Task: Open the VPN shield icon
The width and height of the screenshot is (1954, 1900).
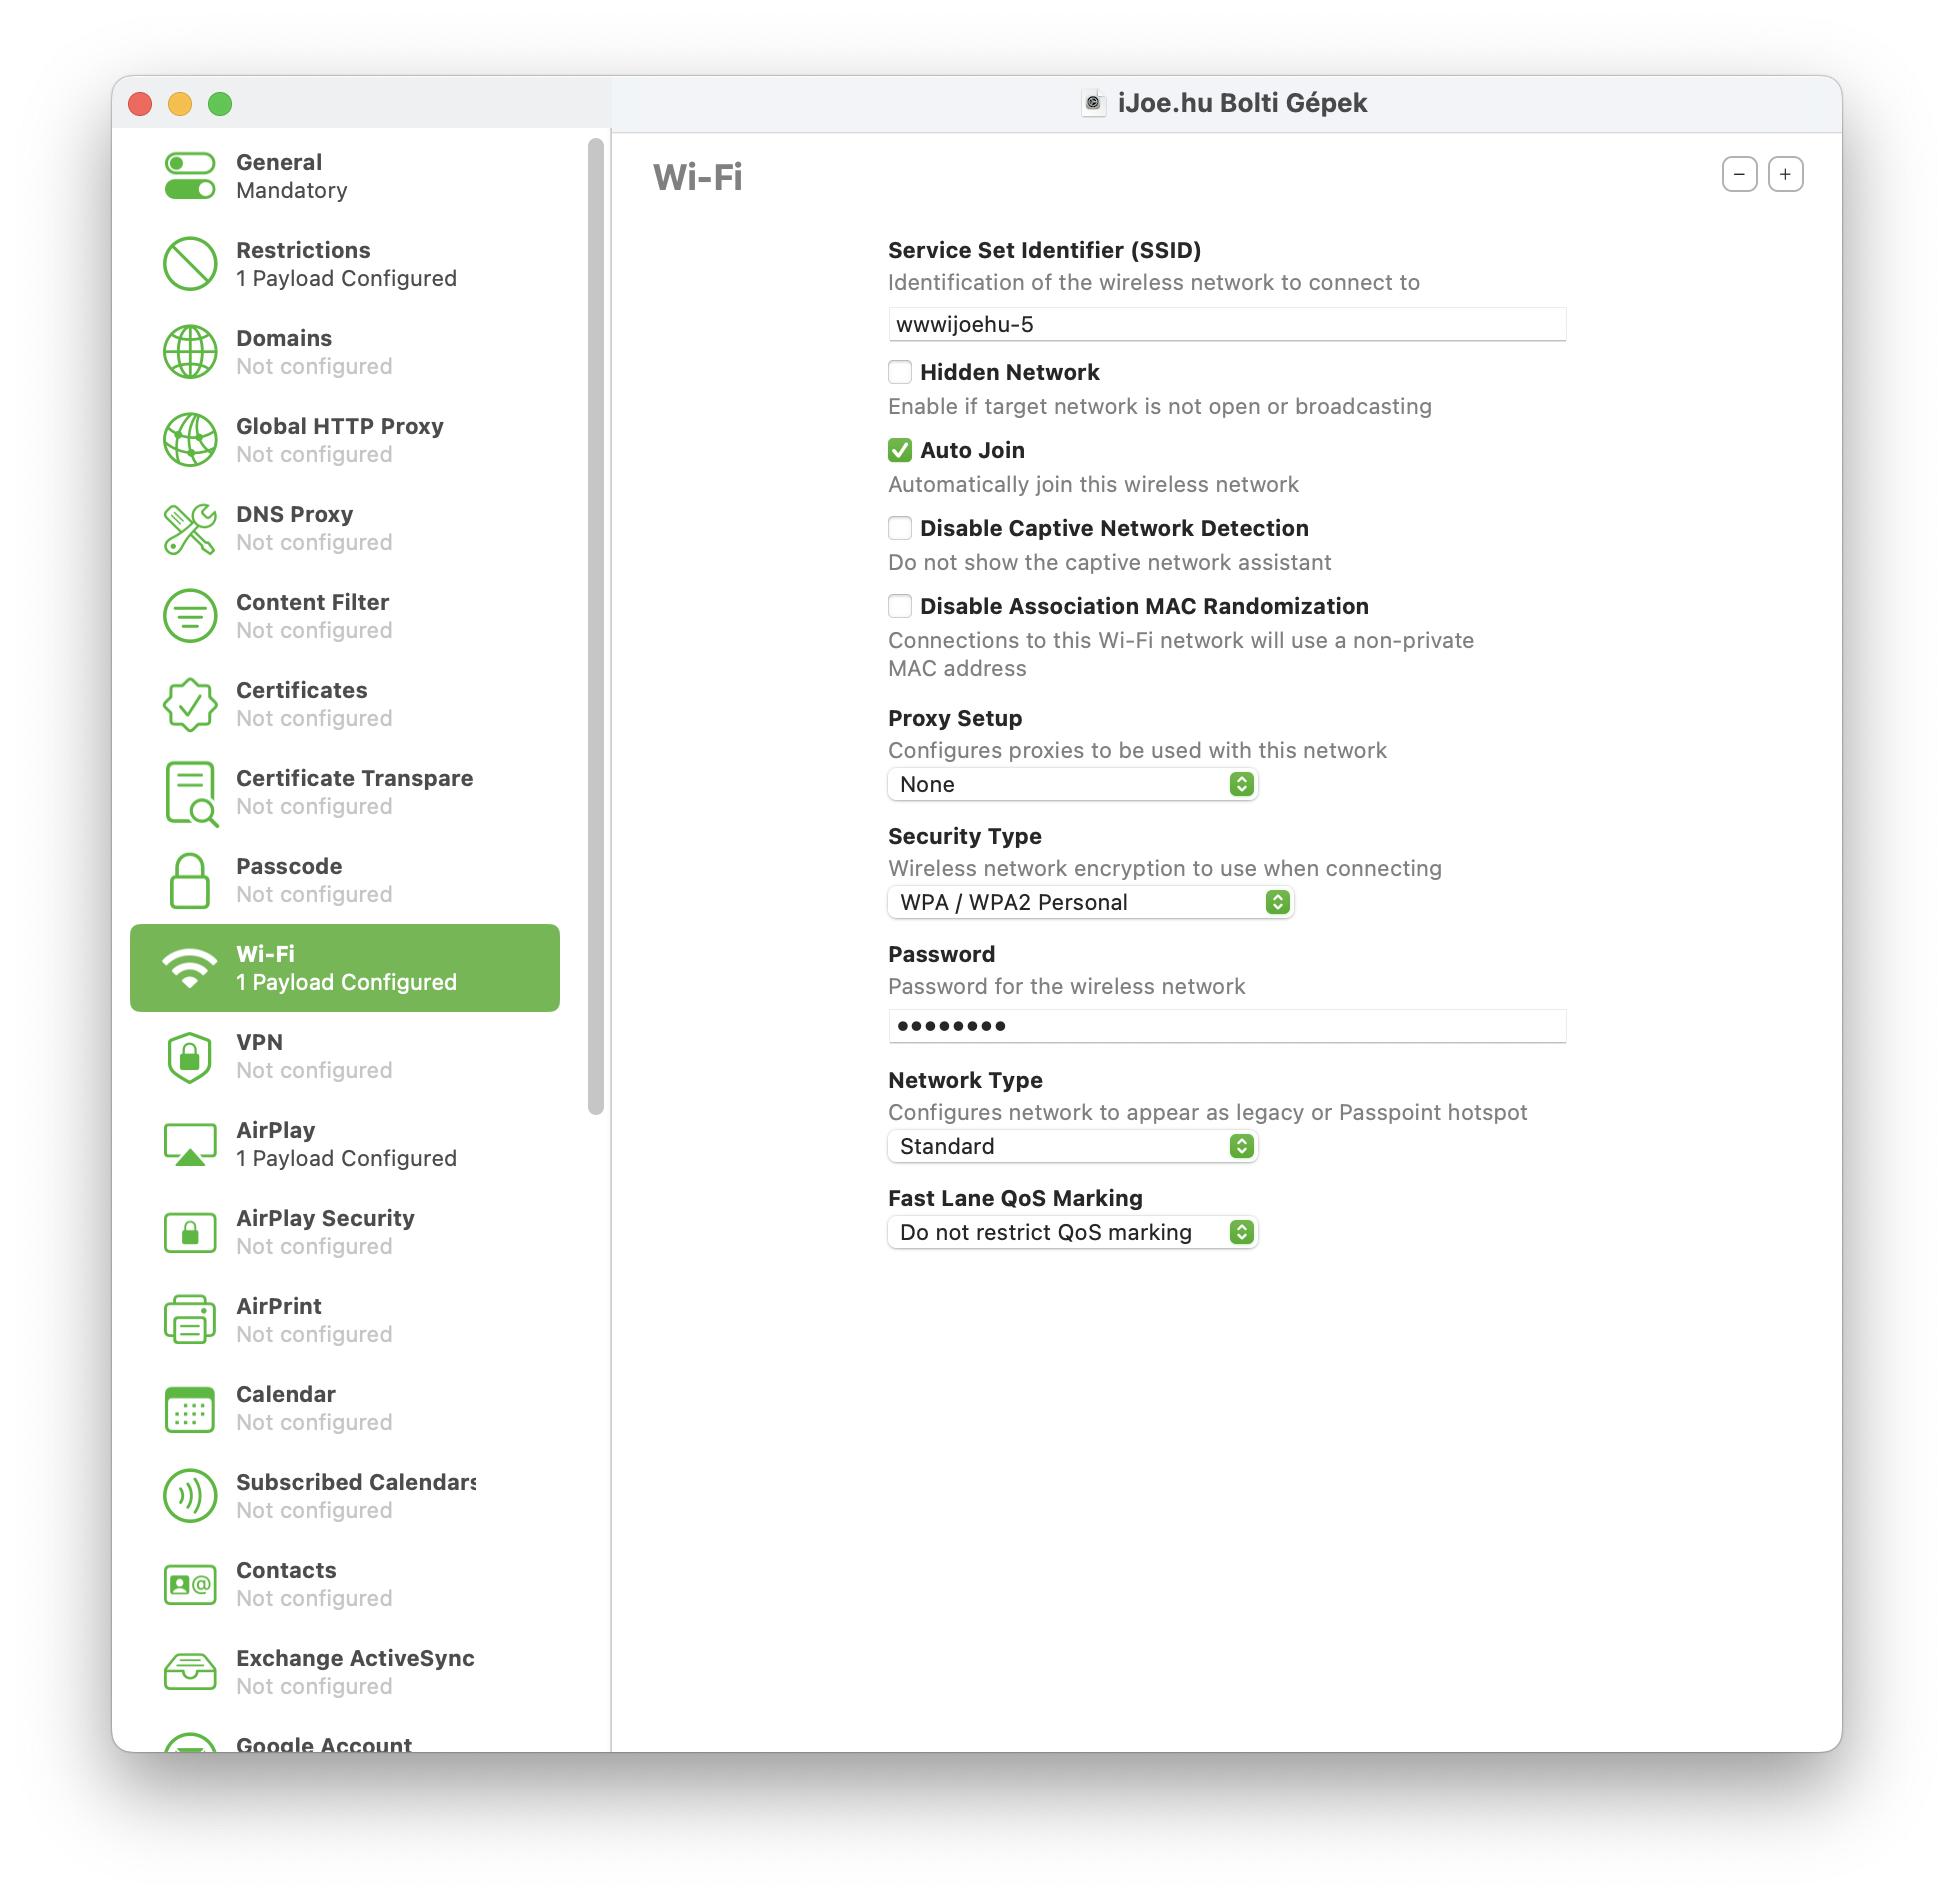Action: point(190,1057)
